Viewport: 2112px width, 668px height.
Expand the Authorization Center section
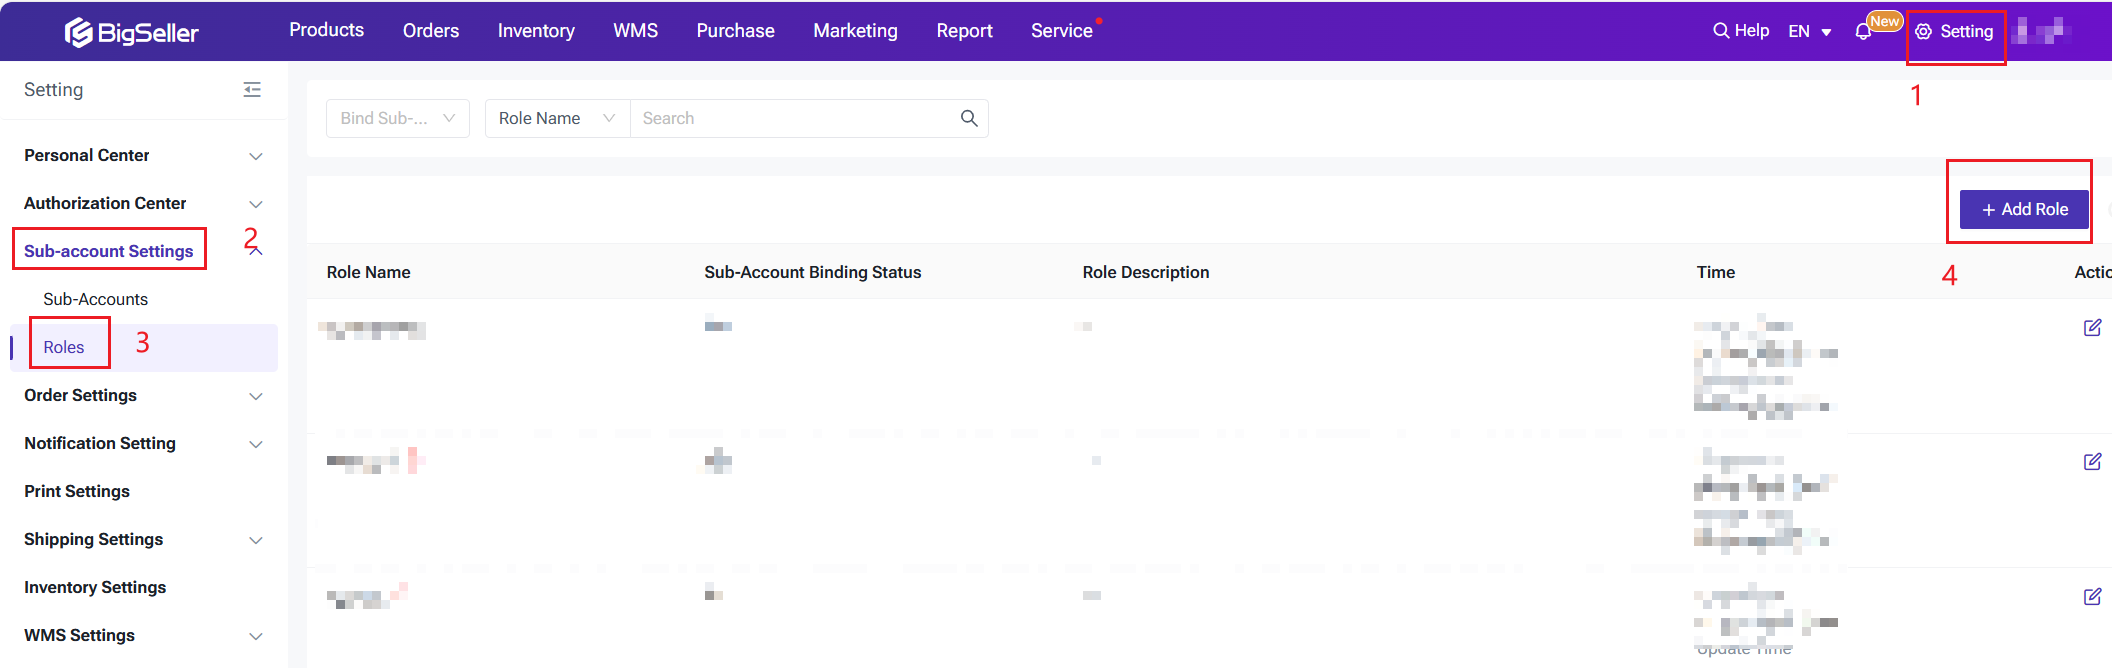click(x=143, y=204)
